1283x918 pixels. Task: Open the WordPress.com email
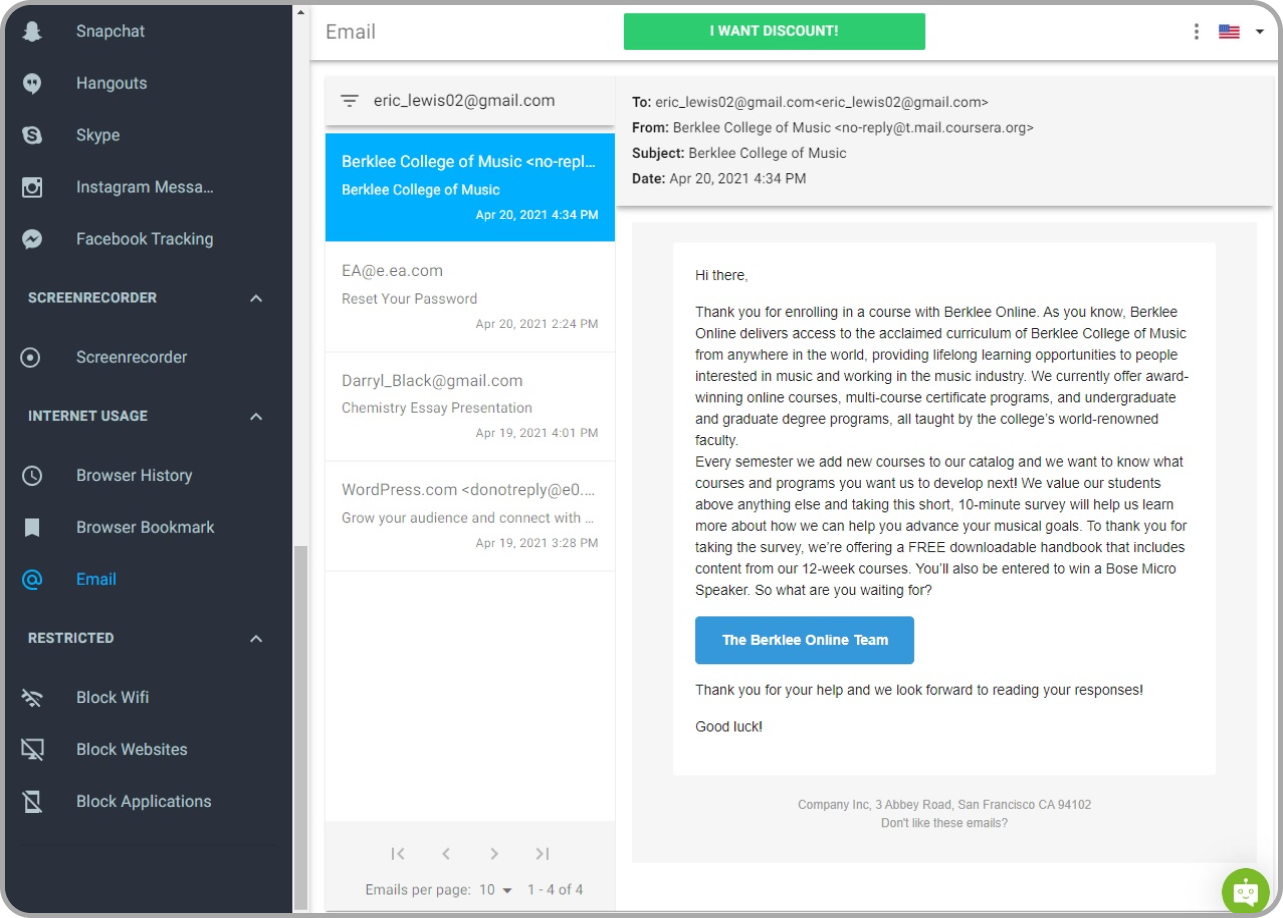click(x=470, y=517)
